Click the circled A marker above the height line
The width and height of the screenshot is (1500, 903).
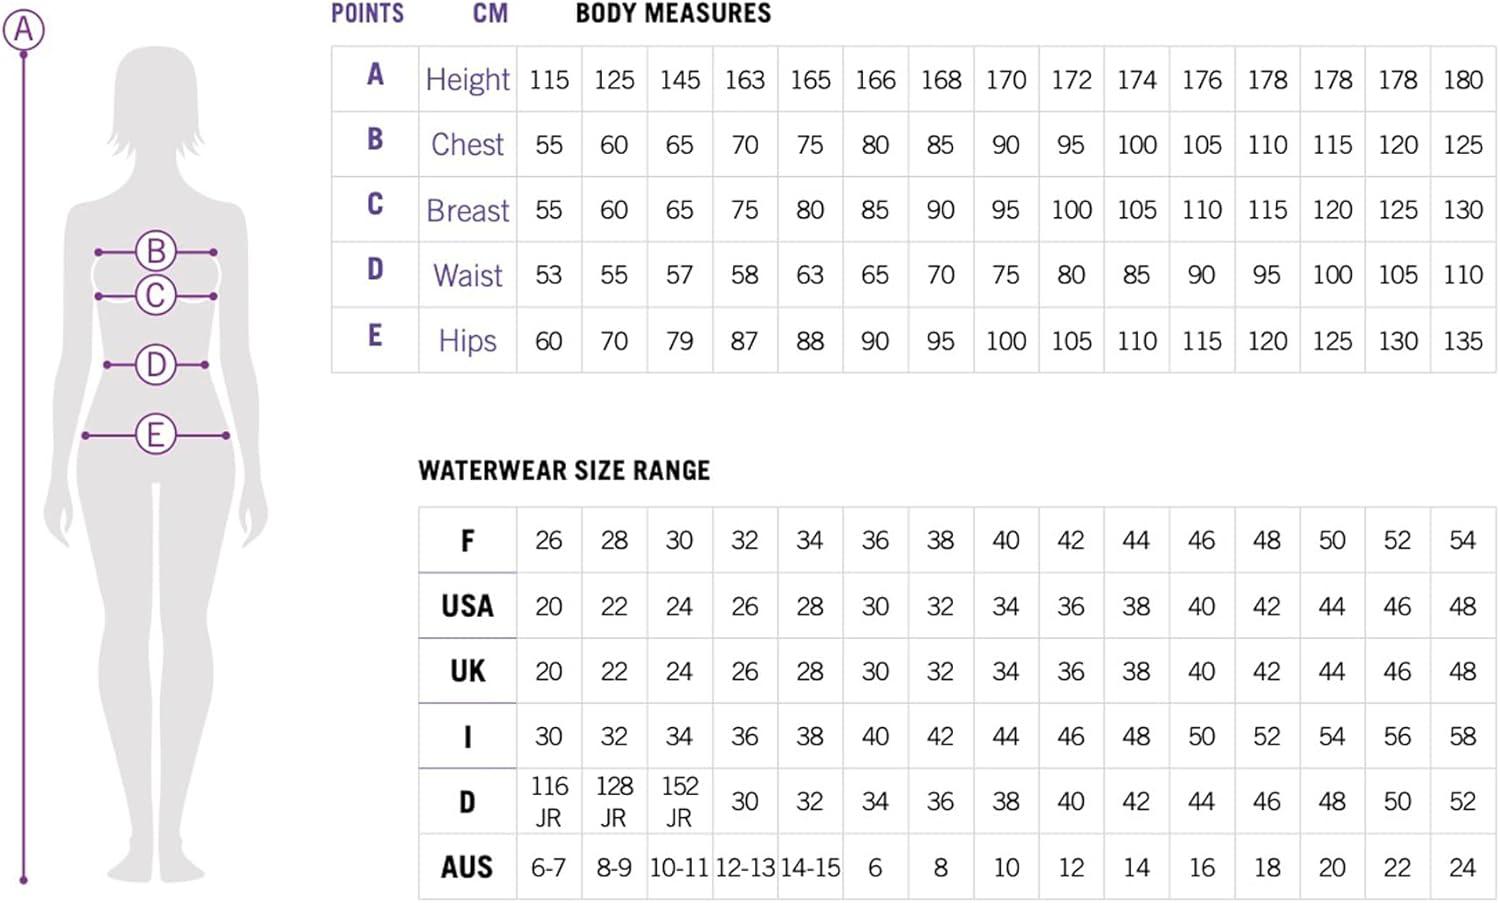point(24,29)
